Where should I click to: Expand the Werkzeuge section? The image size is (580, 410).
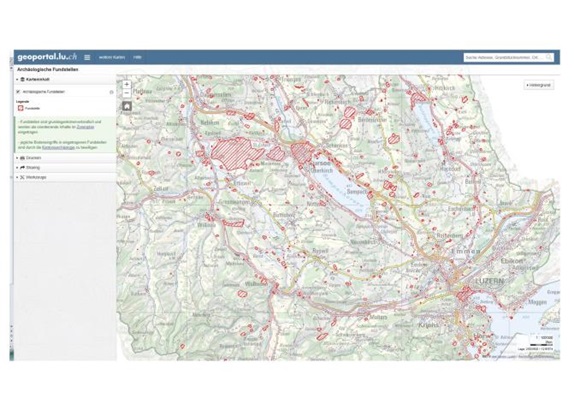[x=65, y=178]
